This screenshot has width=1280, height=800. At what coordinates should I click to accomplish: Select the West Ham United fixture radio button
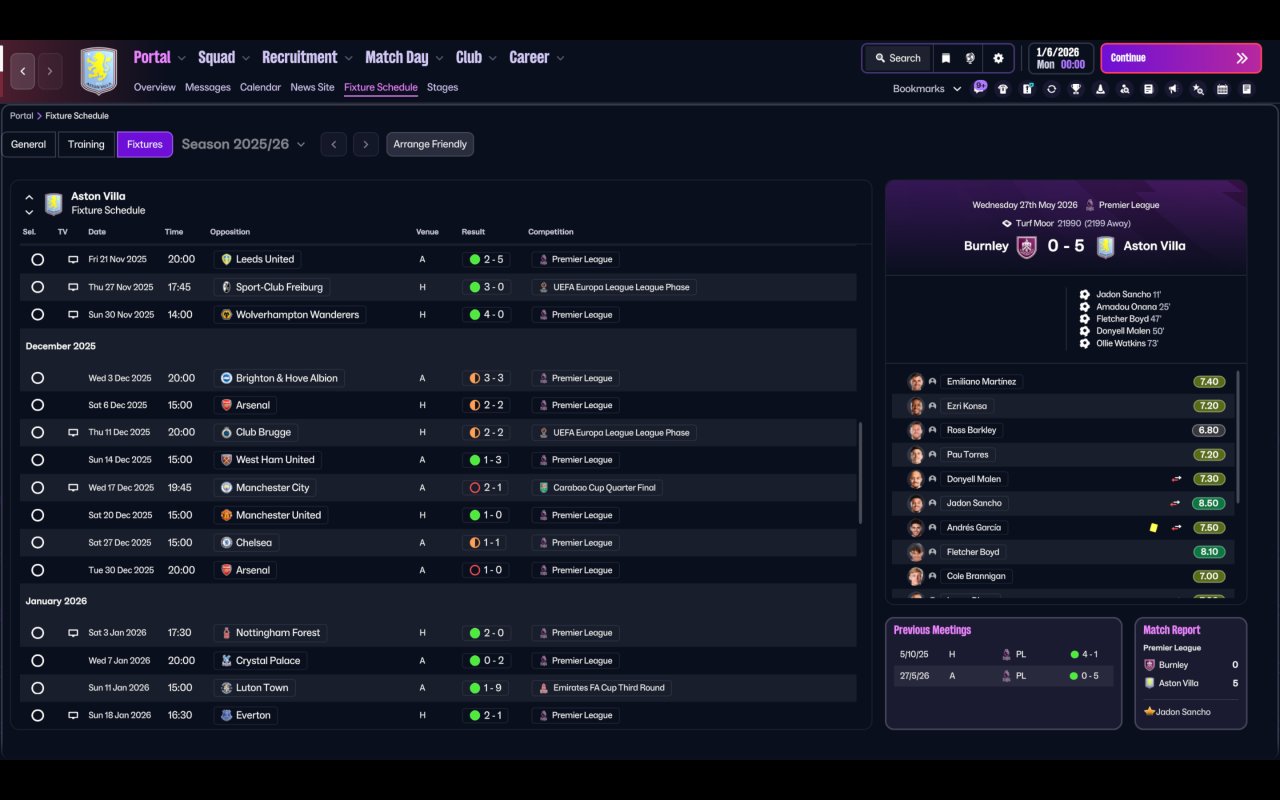click(37, 460)
